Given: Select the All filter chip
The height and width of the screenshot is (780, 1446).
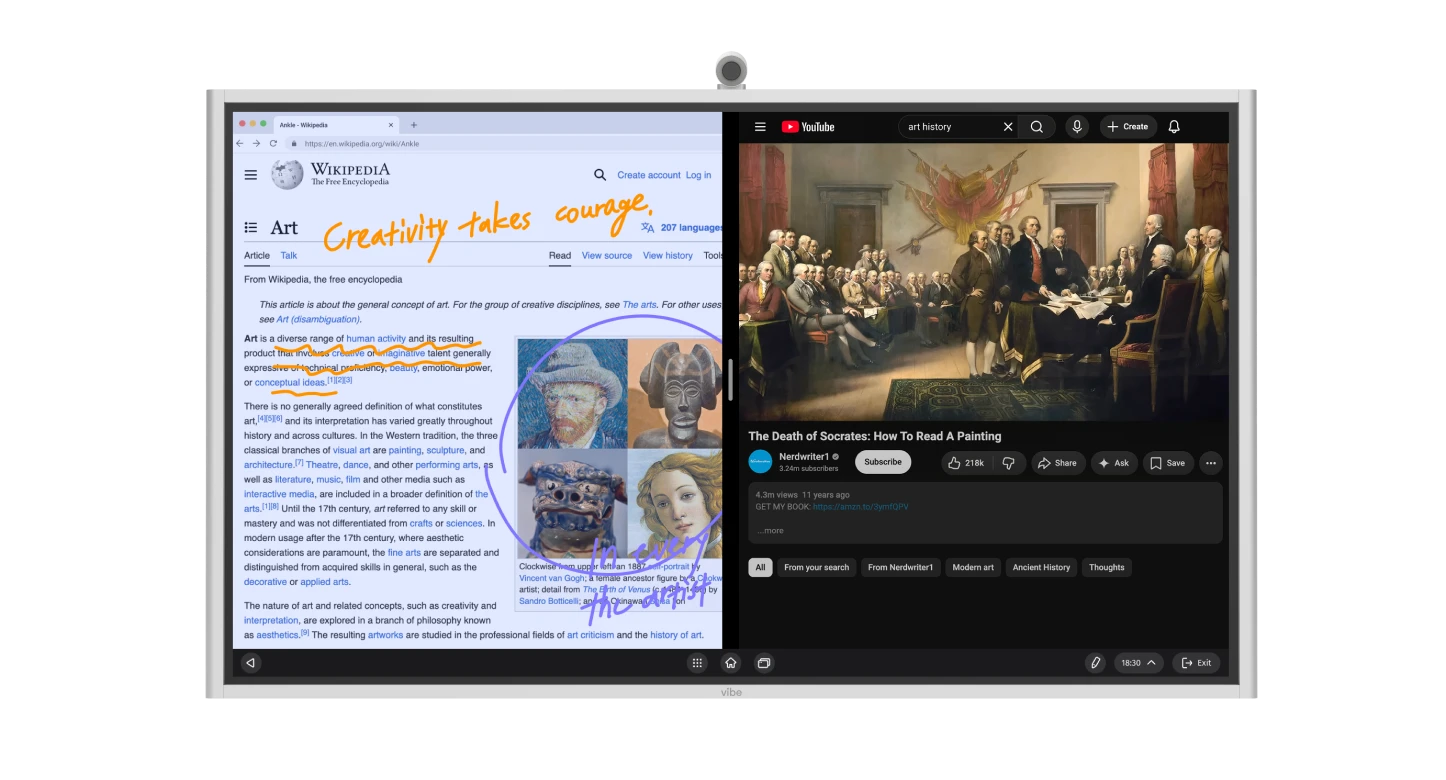Looking at the screenshot, I should pyautogui.click(x=760, y=567).
